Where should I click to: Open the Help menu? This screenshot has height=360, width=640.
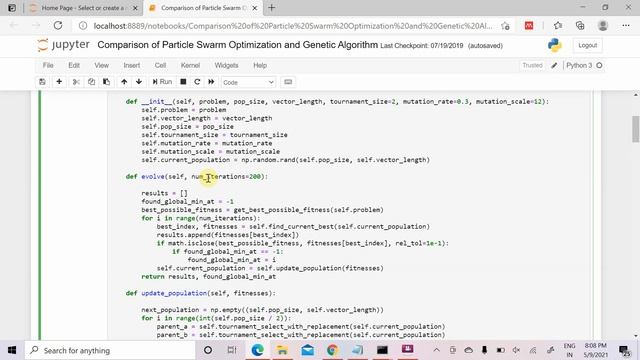[x=260, y=65]
